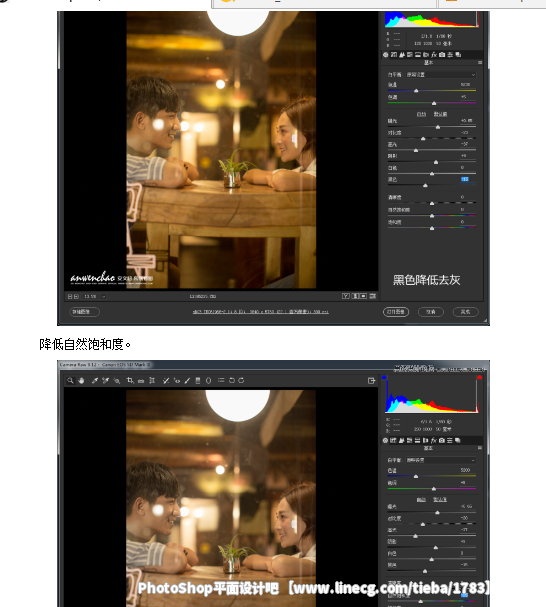The image size is (546, 607).
Task: Expand White Balance dropdown in lower window
Action: coord(441,460)
